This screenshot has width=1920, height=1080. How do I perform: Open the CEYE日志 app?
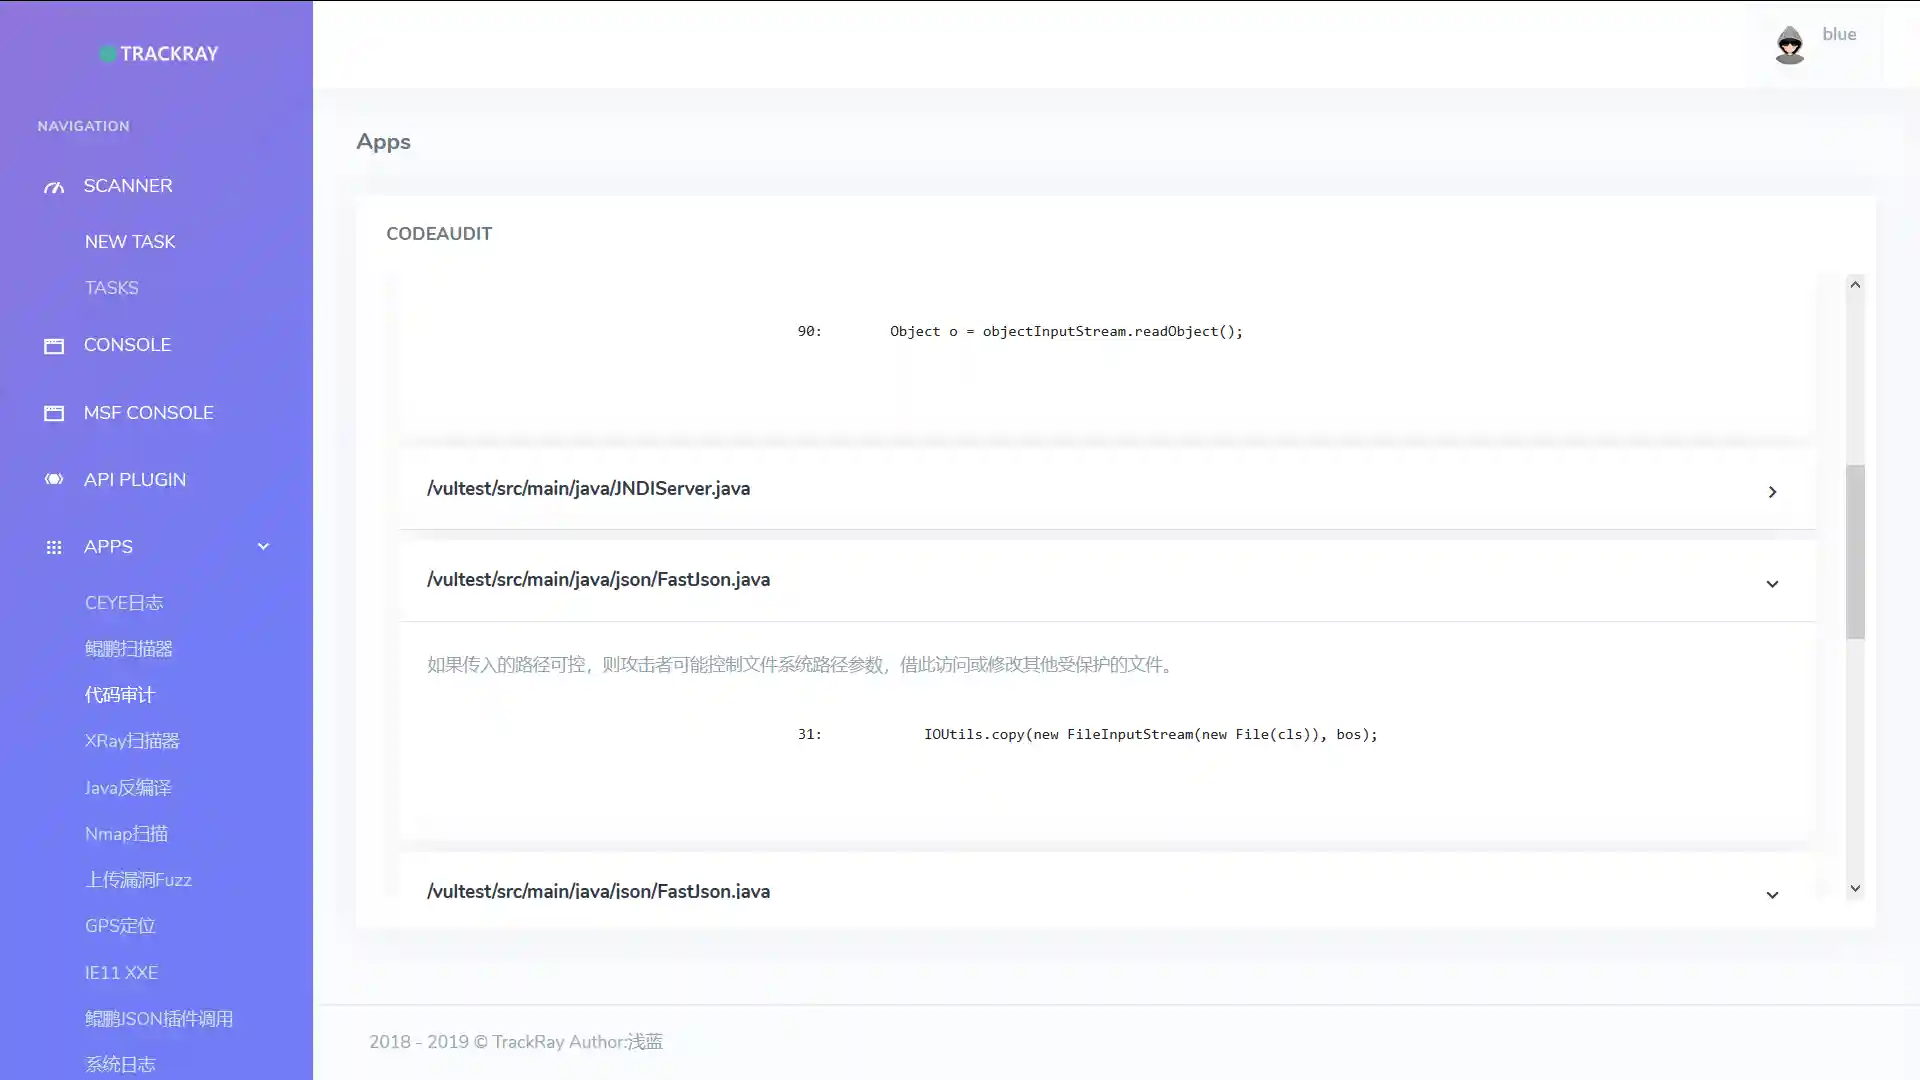123,603
